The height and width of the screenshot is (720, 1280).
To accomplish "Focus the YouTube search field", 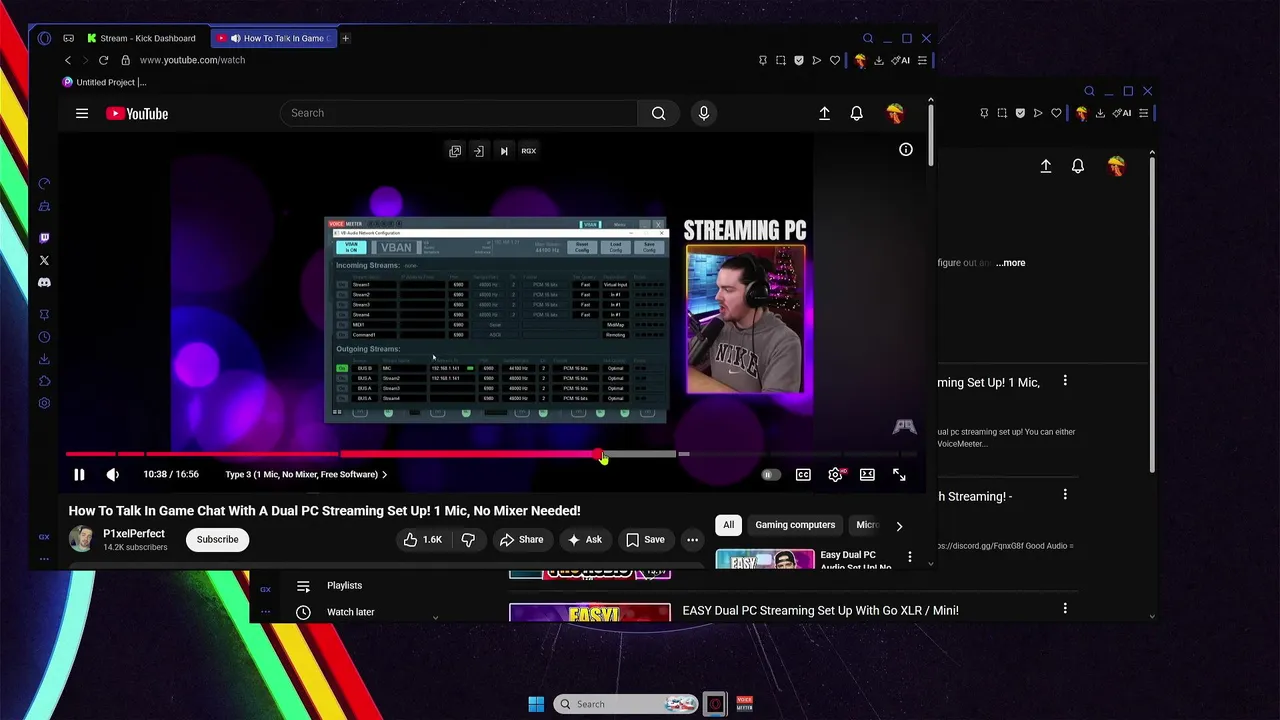I will point(458,113).
